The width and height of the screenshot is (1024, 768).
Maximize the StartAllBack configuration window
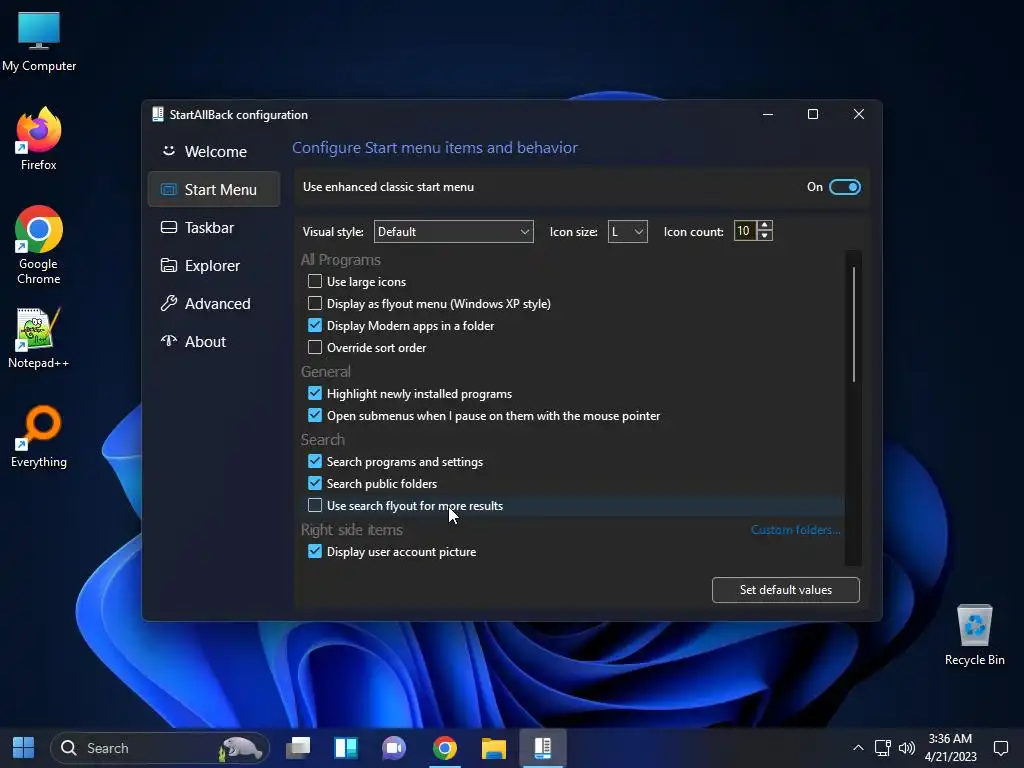pyautogui.click(x=812, y=114)
